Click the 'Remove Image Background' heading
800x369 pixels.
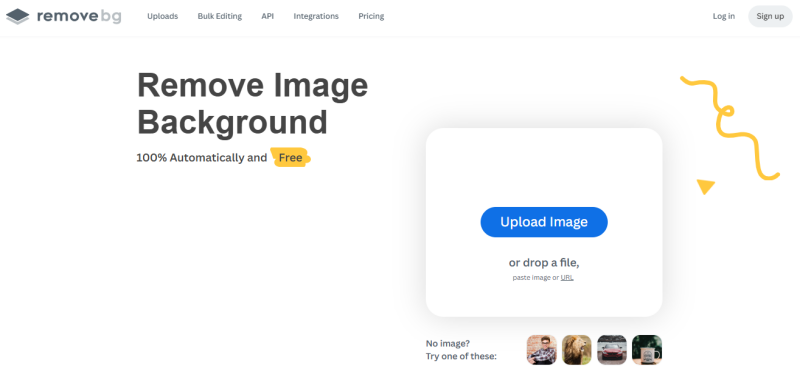point(253,104)
